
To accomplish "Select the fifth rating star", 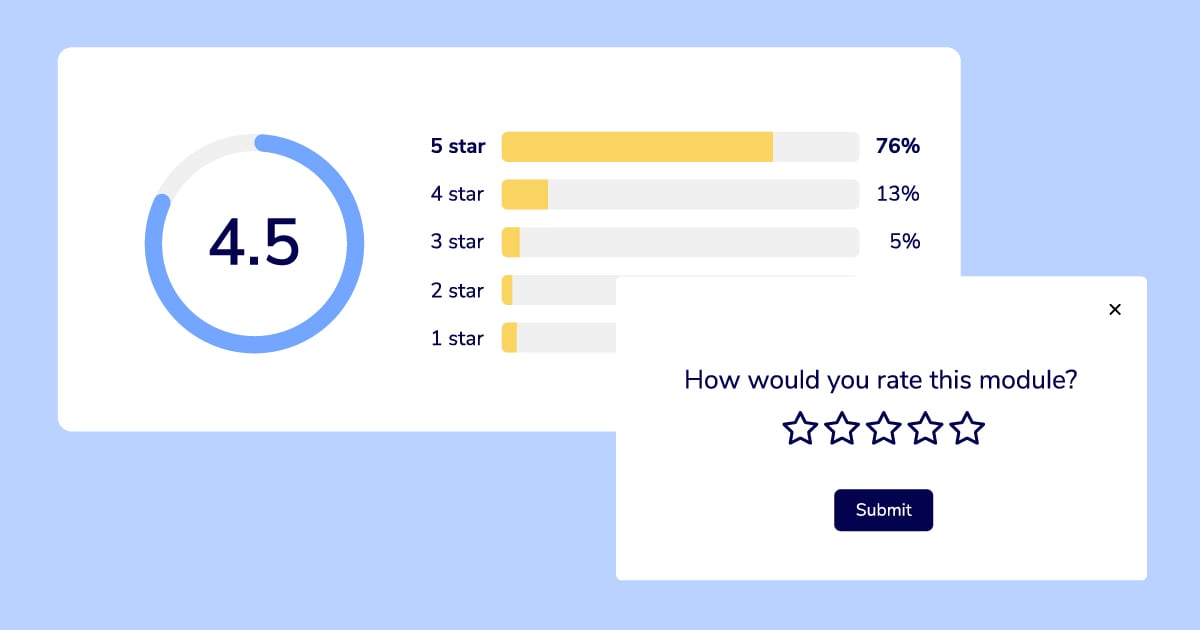I will [x=967, y=428].
